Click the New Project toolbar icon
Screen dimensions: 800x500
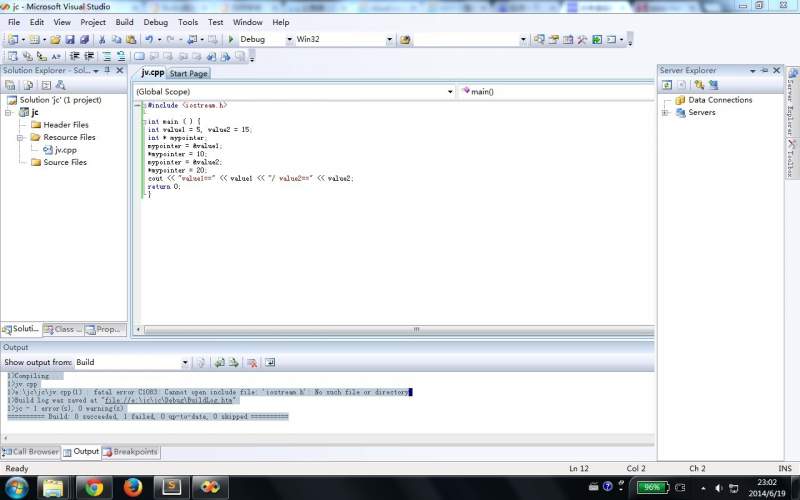[13, 39]
